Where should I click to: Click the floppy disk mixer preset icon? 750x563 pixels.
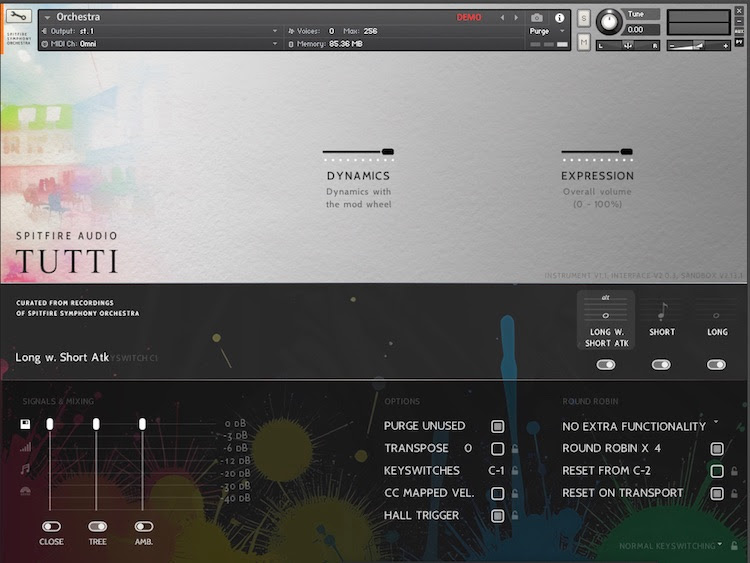[25, 425]
